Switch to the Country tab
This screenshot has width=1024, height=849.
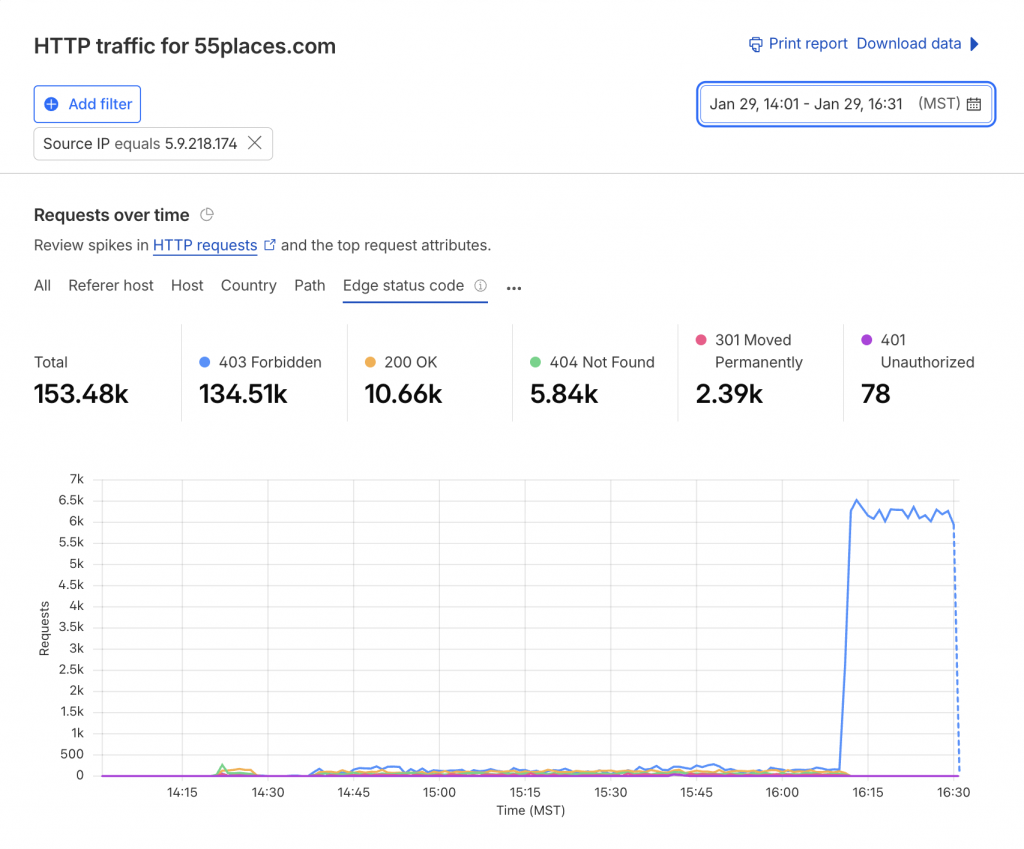pyautogui.click(x=248, y=286)
